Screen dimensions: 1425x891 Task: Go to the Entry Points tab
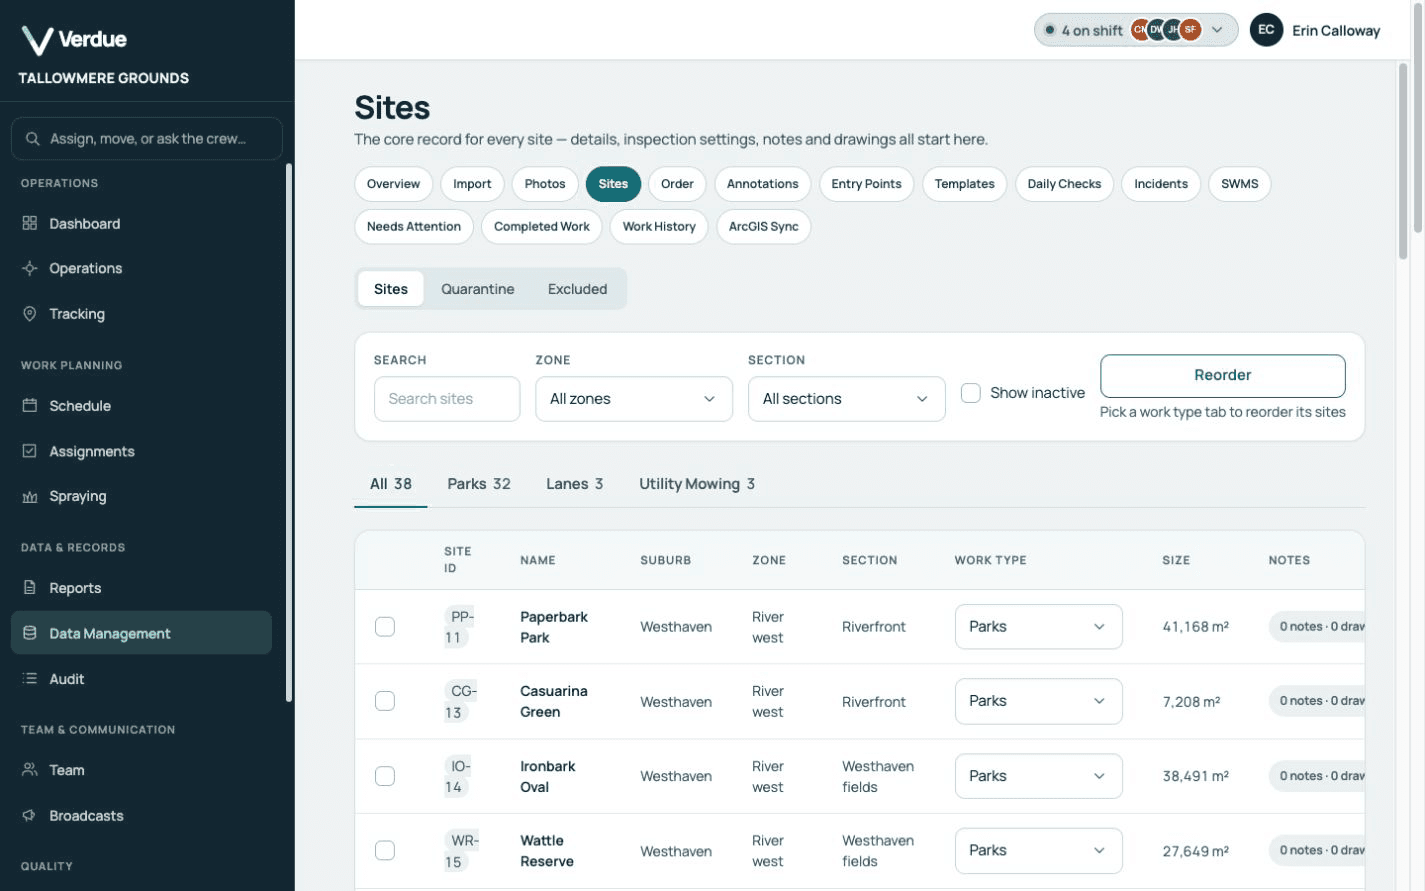[x=866, y=184]
